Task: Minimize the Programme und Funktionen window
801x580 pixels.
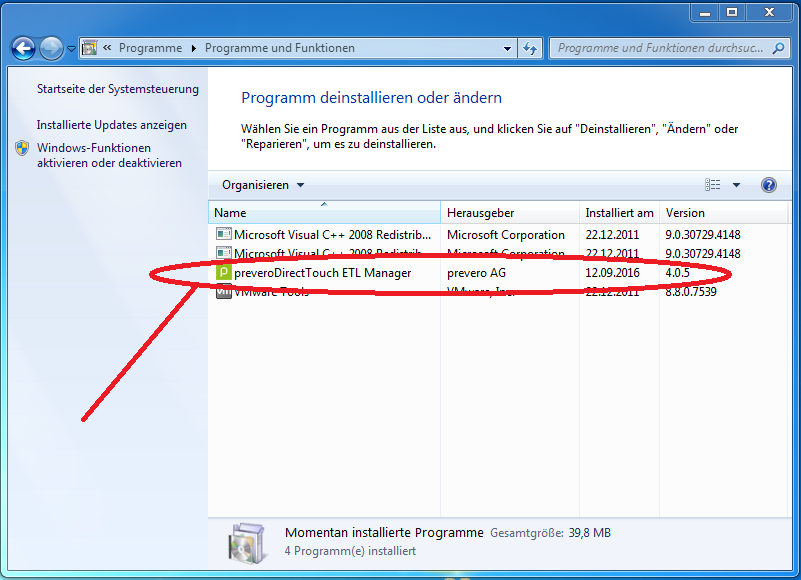Action: click(x=705, y=12)
